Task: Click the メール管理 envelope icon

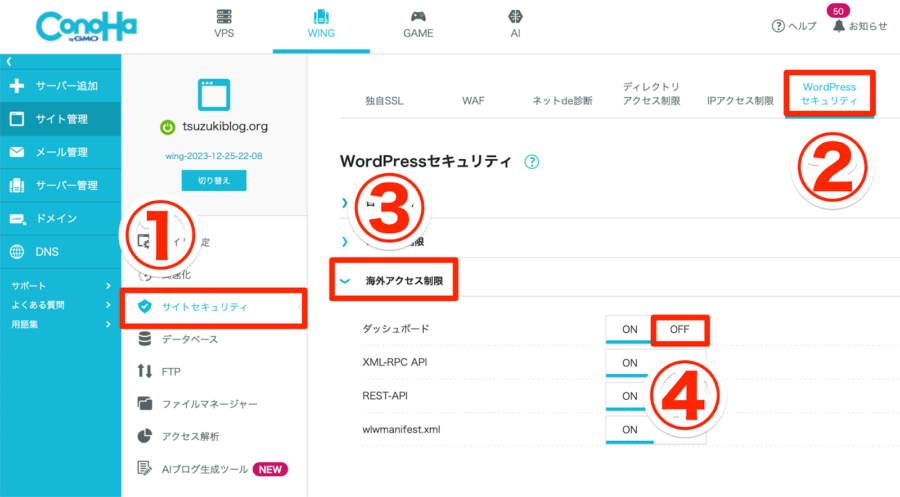Action: pos(17,152)
